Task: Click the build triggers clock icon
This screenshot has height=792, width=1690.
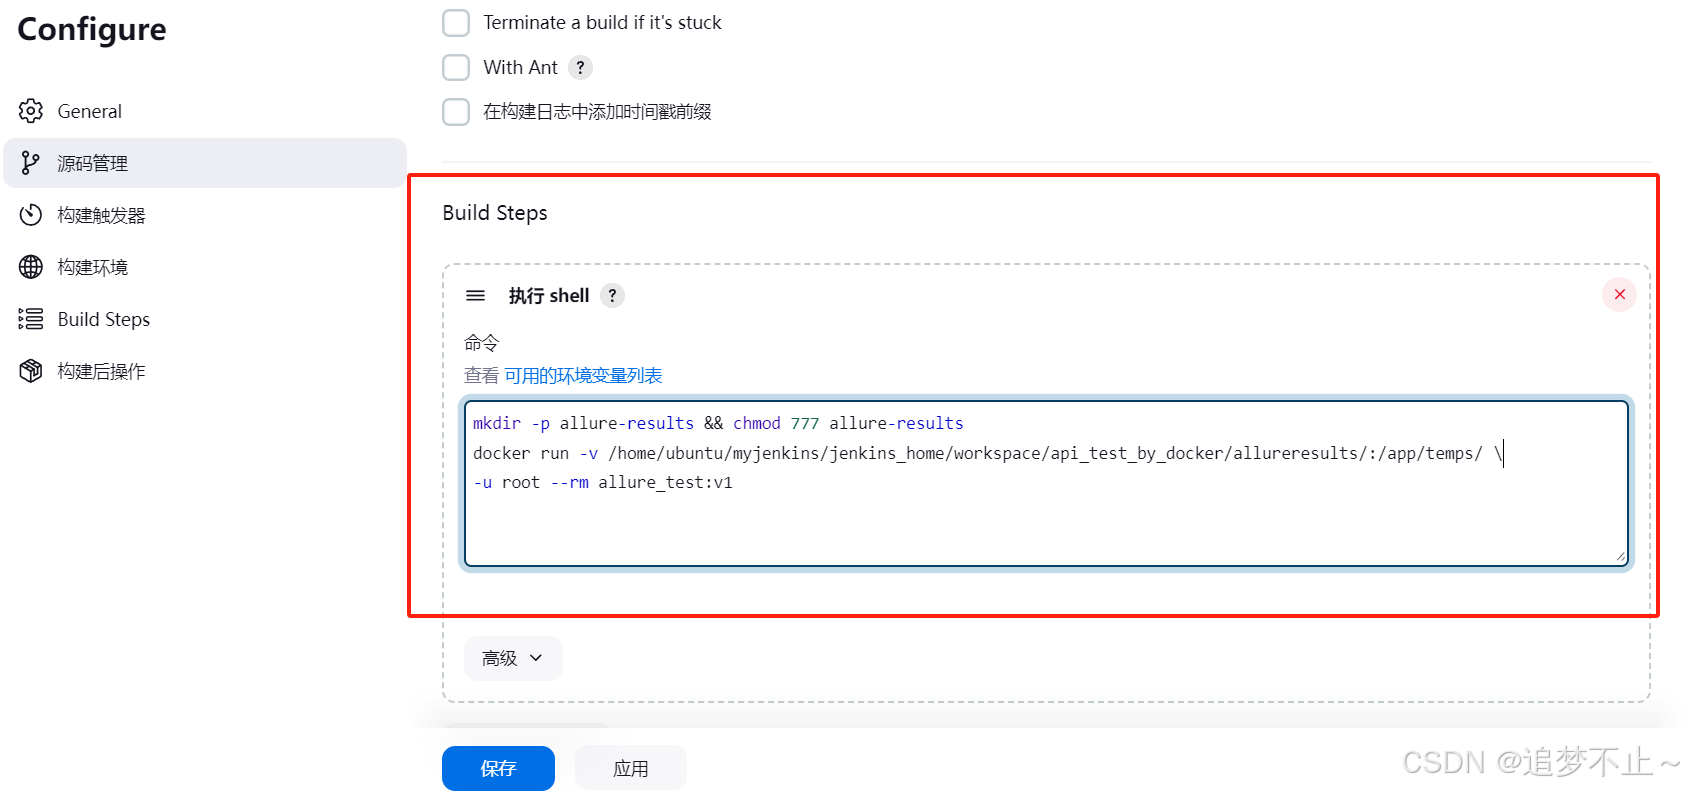Action: (x=31, y=215)
